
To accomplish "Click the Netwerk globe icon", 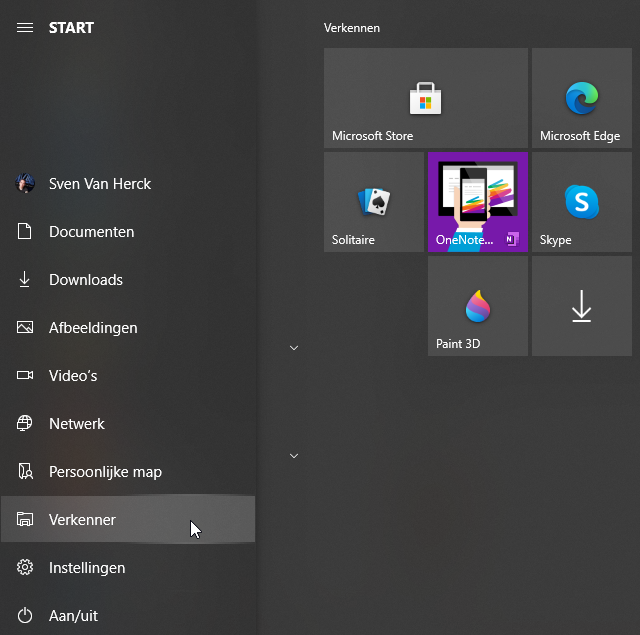I will pos(25,423).
